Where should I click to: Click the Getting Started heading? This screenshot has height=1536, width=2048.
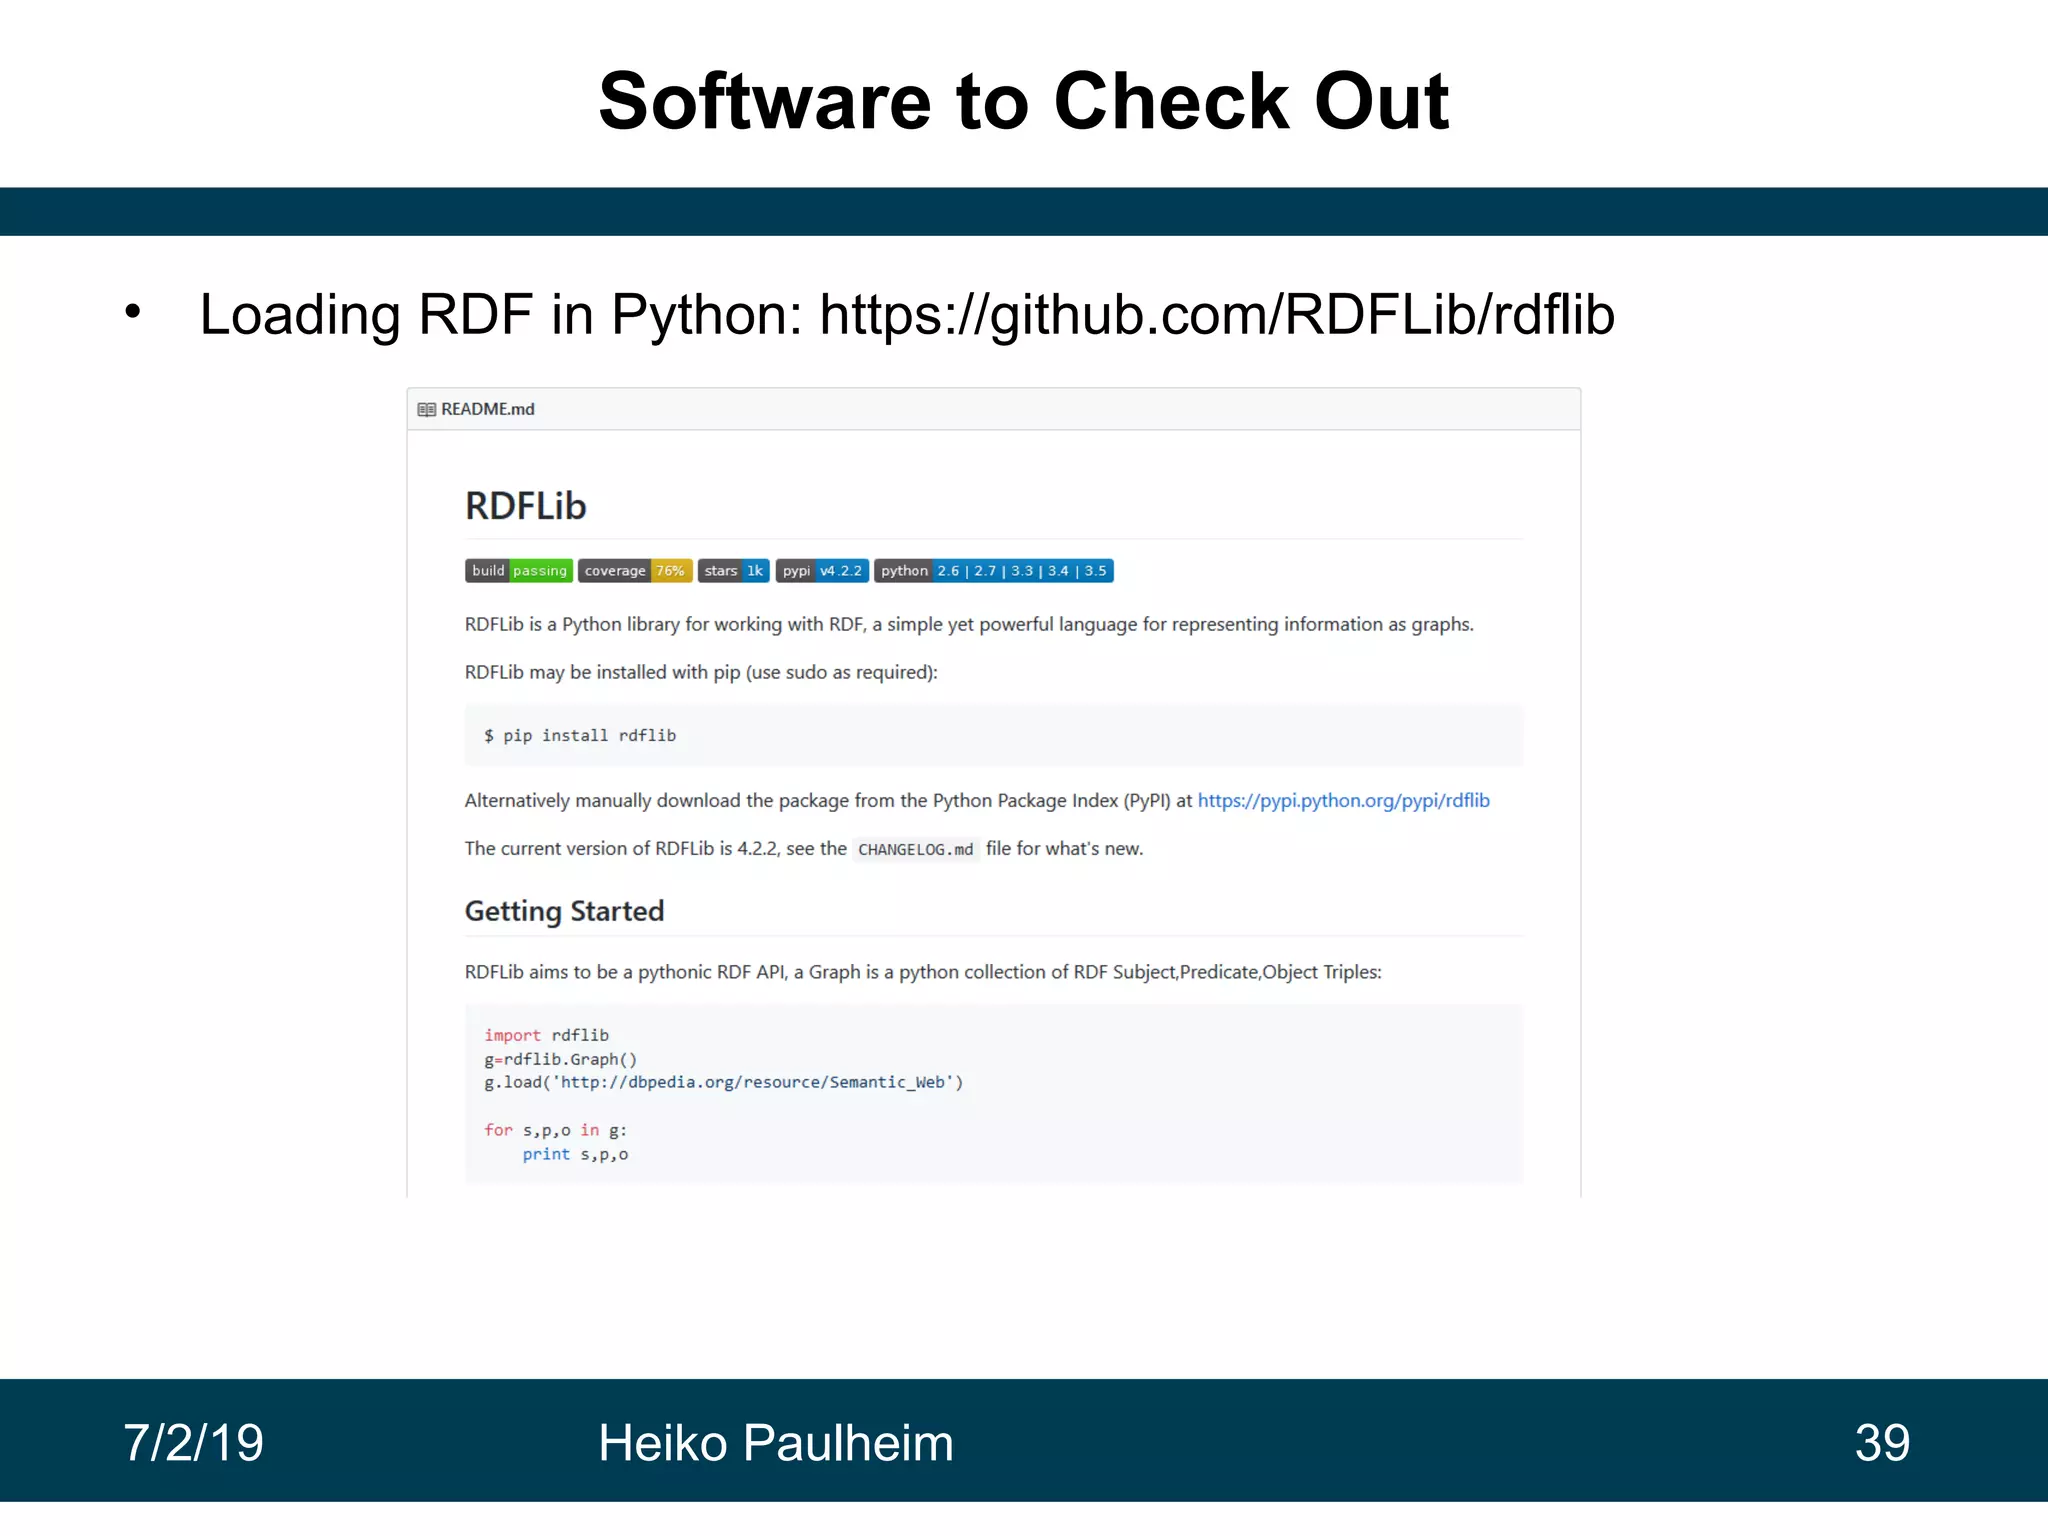(x=564, y=911)
